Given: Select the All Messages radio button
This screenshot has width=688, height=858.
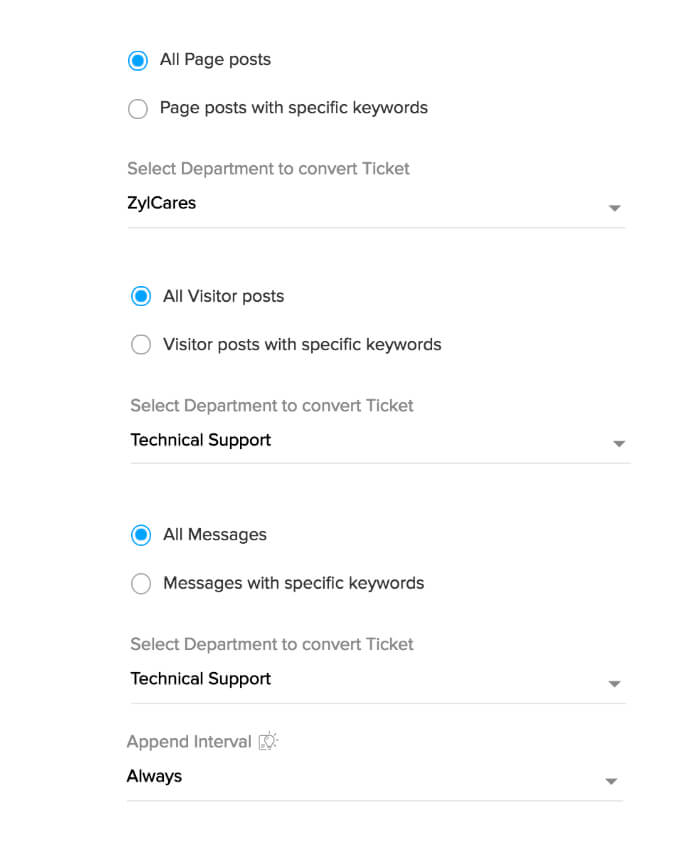Looking at the screenshot, I should pos(141,535).
